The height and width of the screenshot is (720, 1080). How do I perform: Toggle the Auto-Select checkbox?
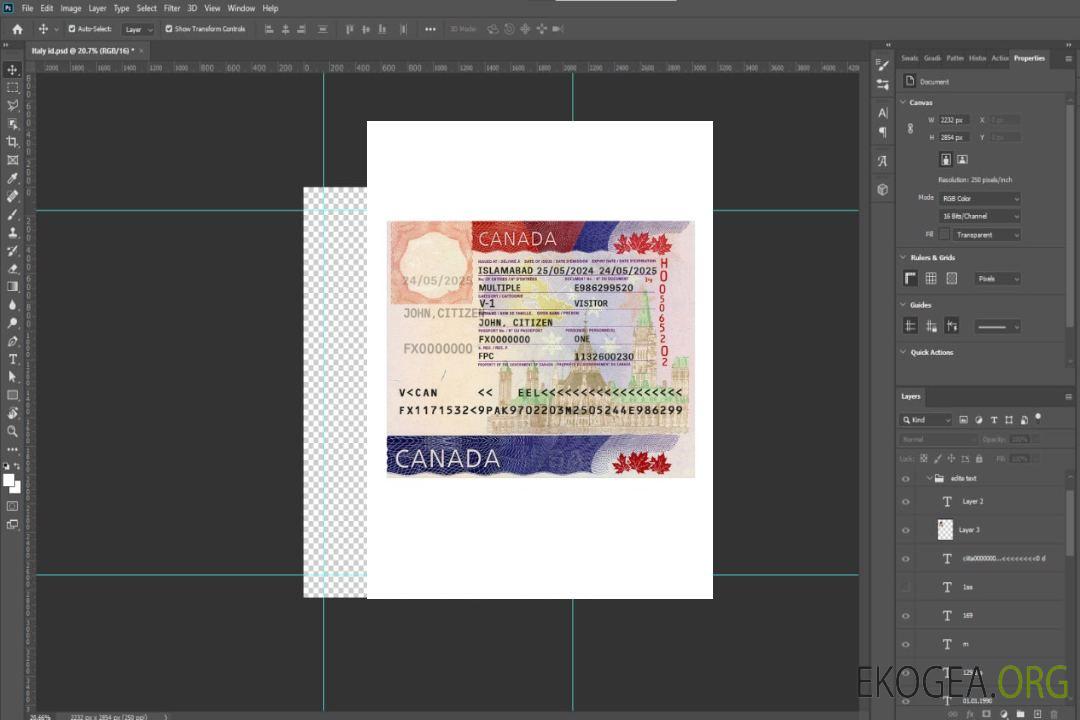pos(72,29)
